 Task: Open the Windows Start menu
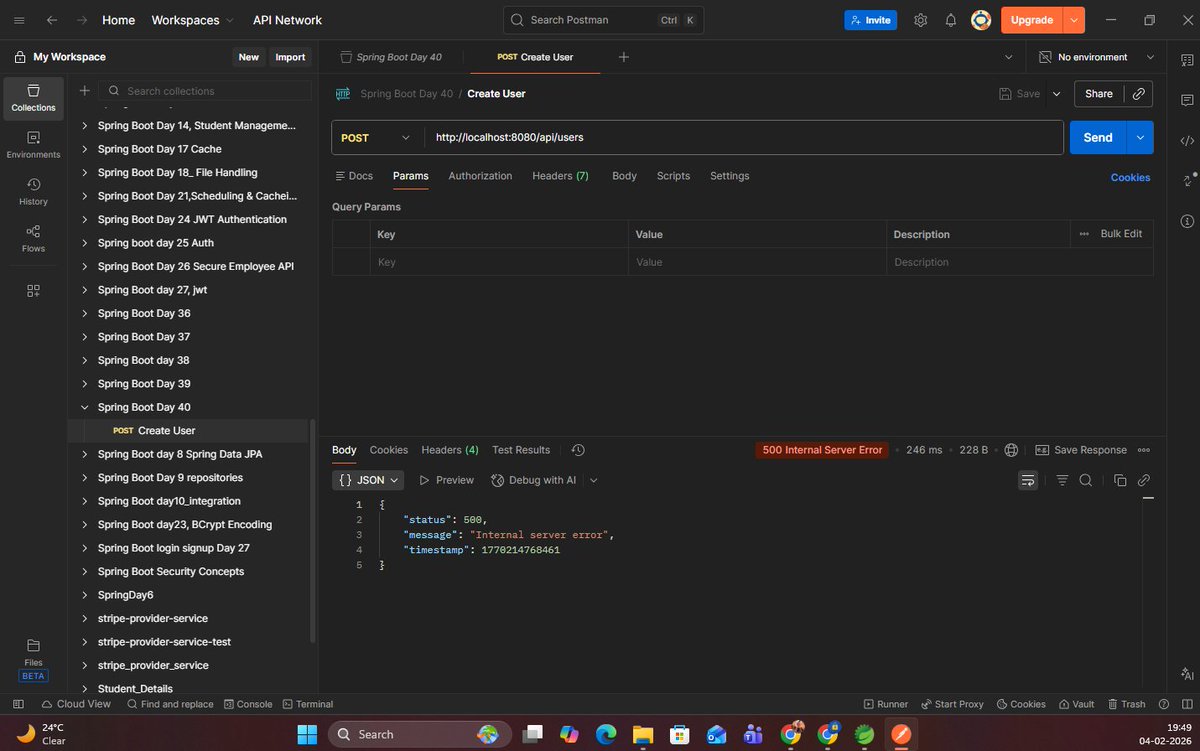tap(306, 734)
